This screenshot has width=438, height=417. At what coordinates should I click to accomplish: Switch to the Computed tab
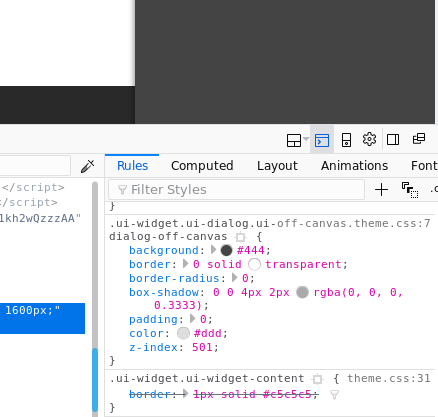[x=202, y=166]
